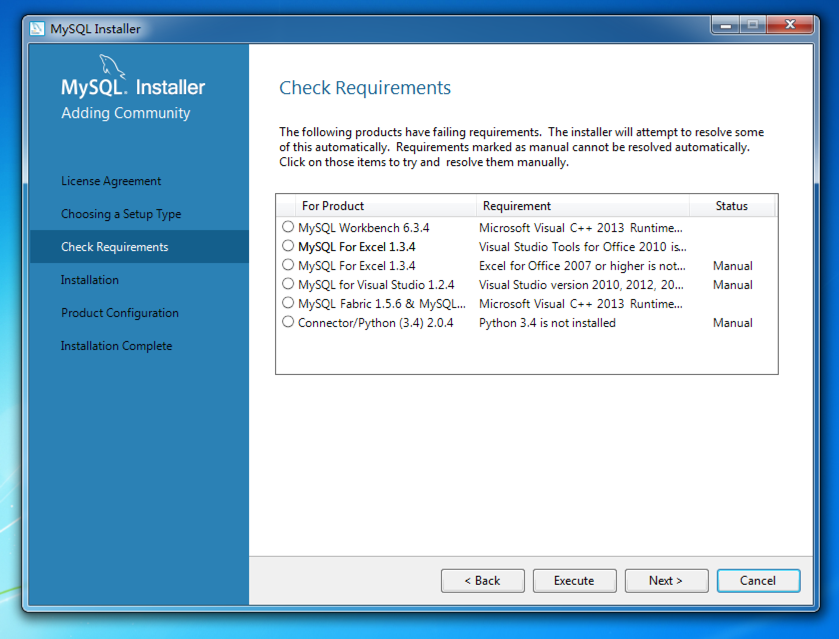This screenshot has height=639, width=839.
Task: Click Manual status for Connector/Python row
Action: (x=733, y=323)
